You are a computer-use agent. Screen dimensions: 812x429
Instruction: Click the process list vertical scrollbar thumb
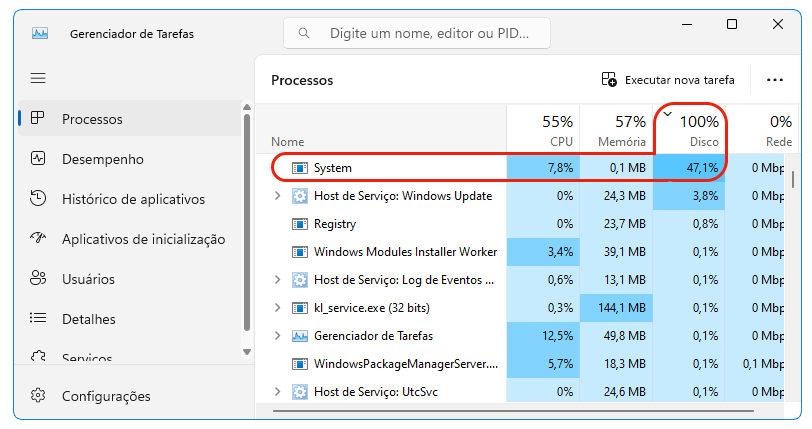(792, 179)
